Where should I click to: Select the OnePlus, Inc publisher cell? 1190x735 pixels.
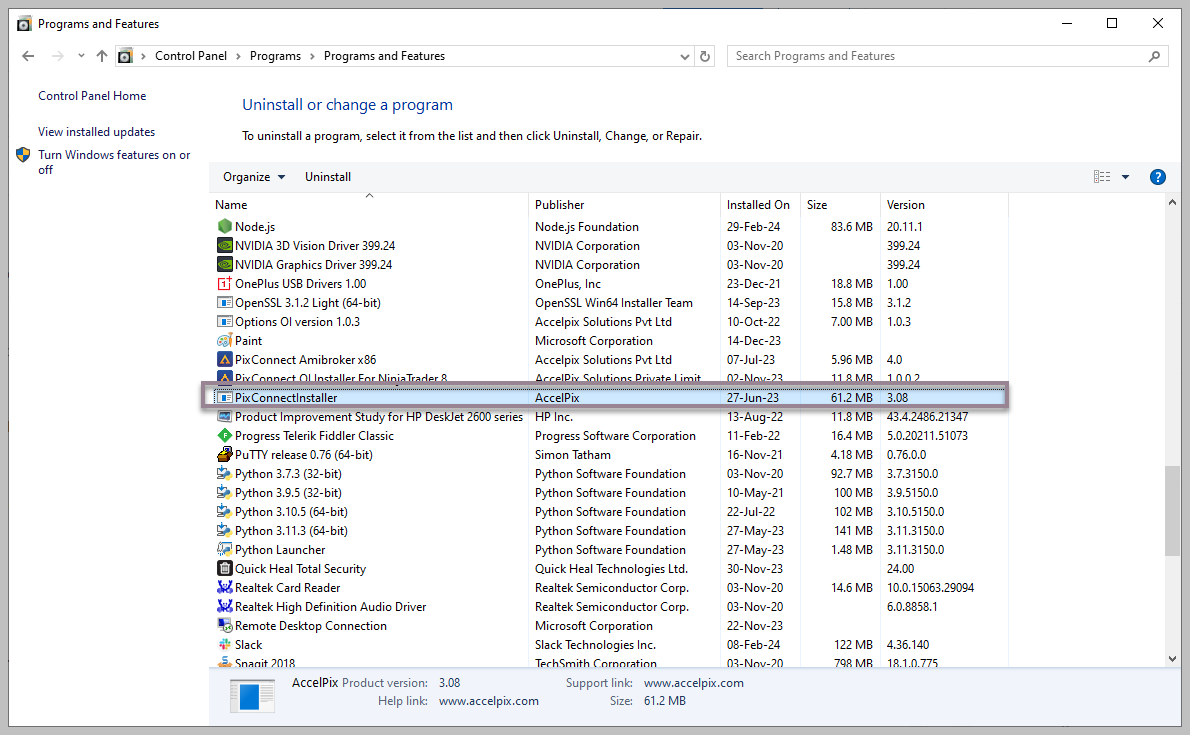coord(568,284)
